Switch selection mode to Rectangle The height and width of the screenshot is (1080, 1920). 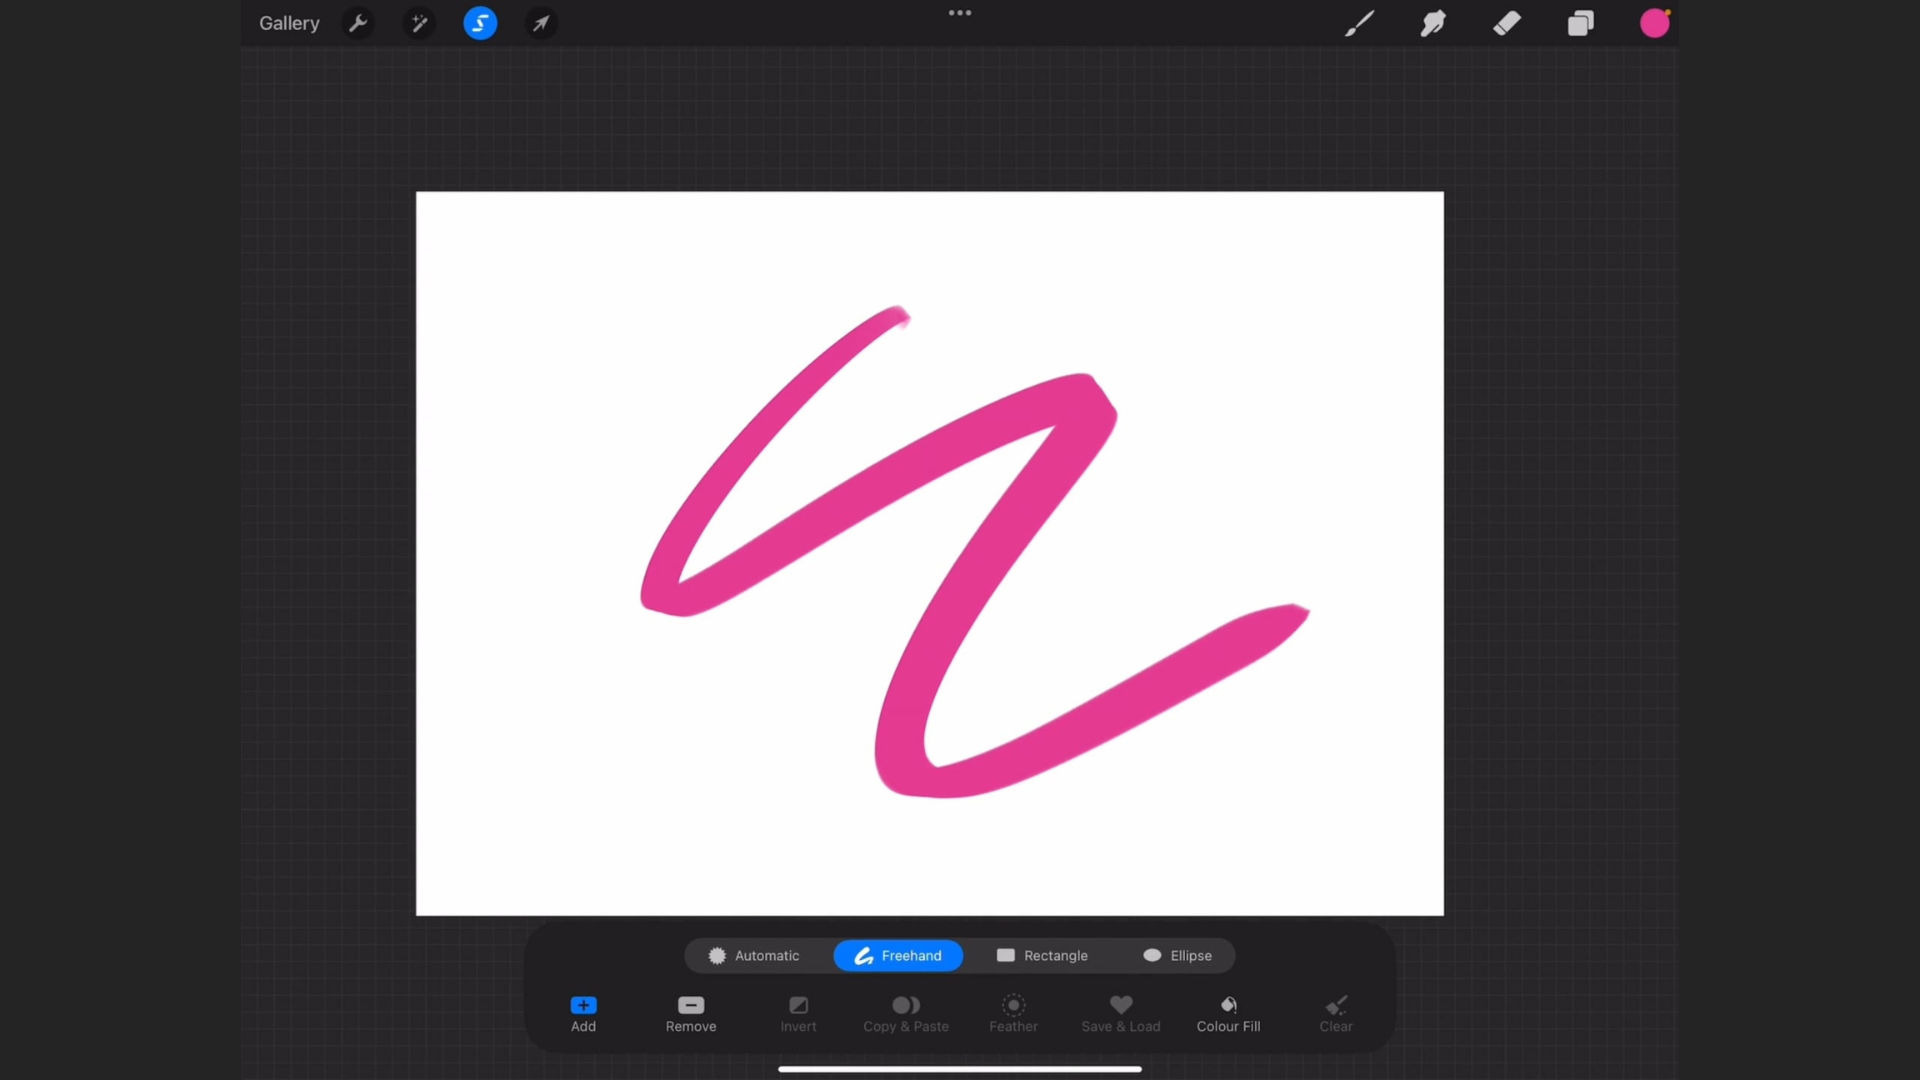(x=1042, y=956)
